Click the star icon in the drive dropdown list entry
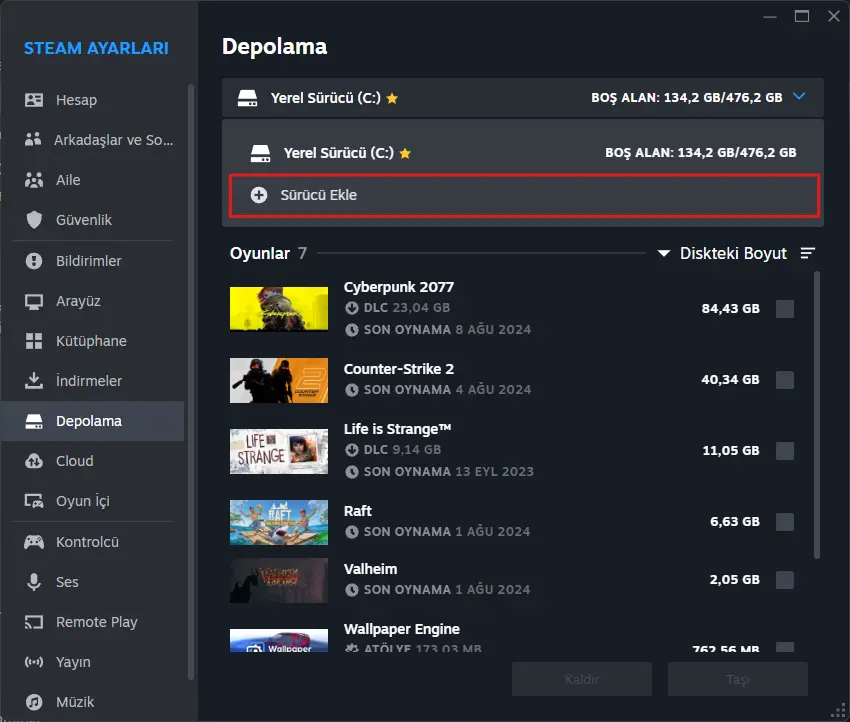Viewport: 850px width, 722px height. tap(405, 153)
